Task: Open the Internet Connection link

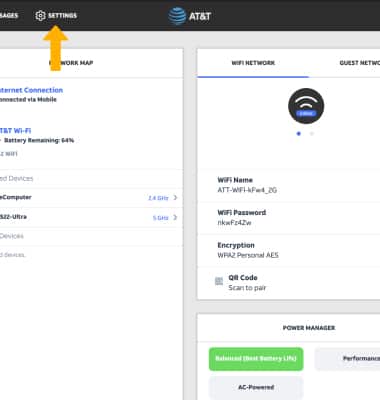Action: (x=31, y=90)
